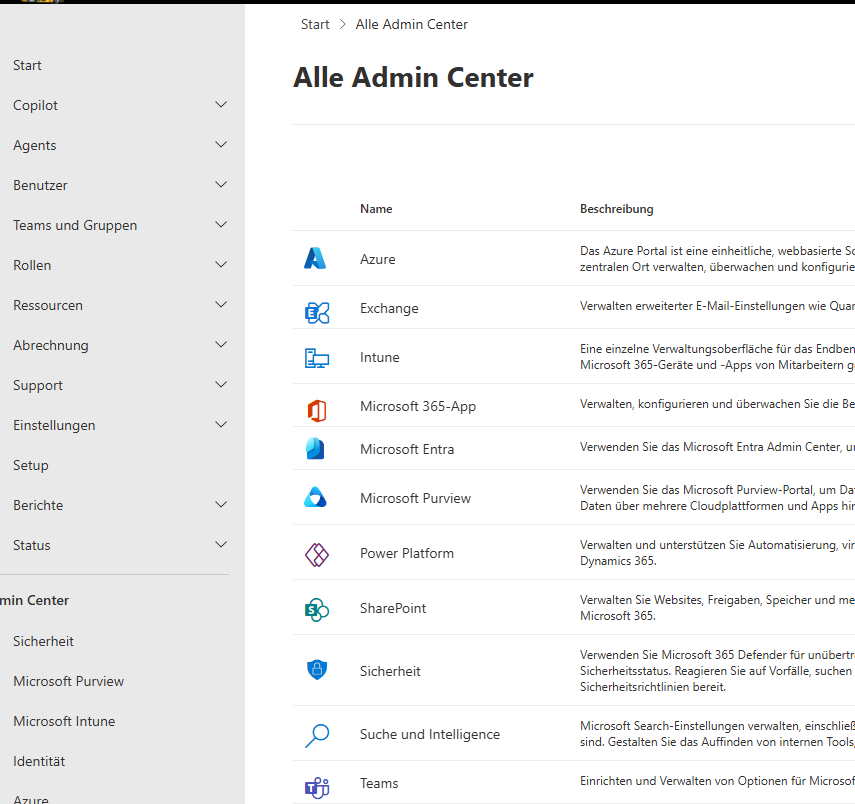Open the Microsoft Intune sidebar link

pos(64,721)
